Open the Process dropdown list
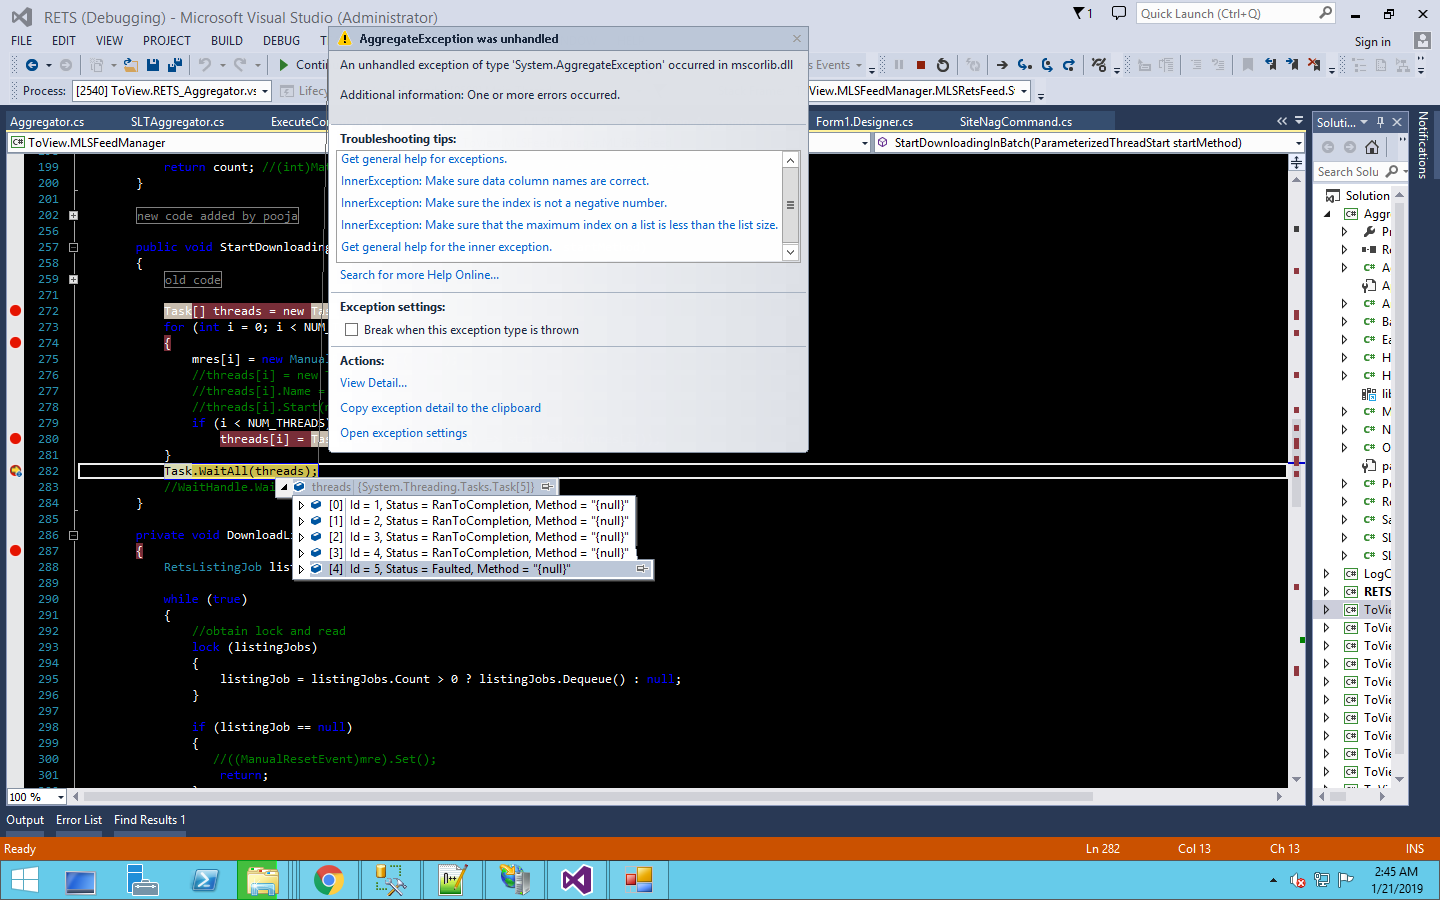The width and height of the screenshot is (1440, 900). 264,91
